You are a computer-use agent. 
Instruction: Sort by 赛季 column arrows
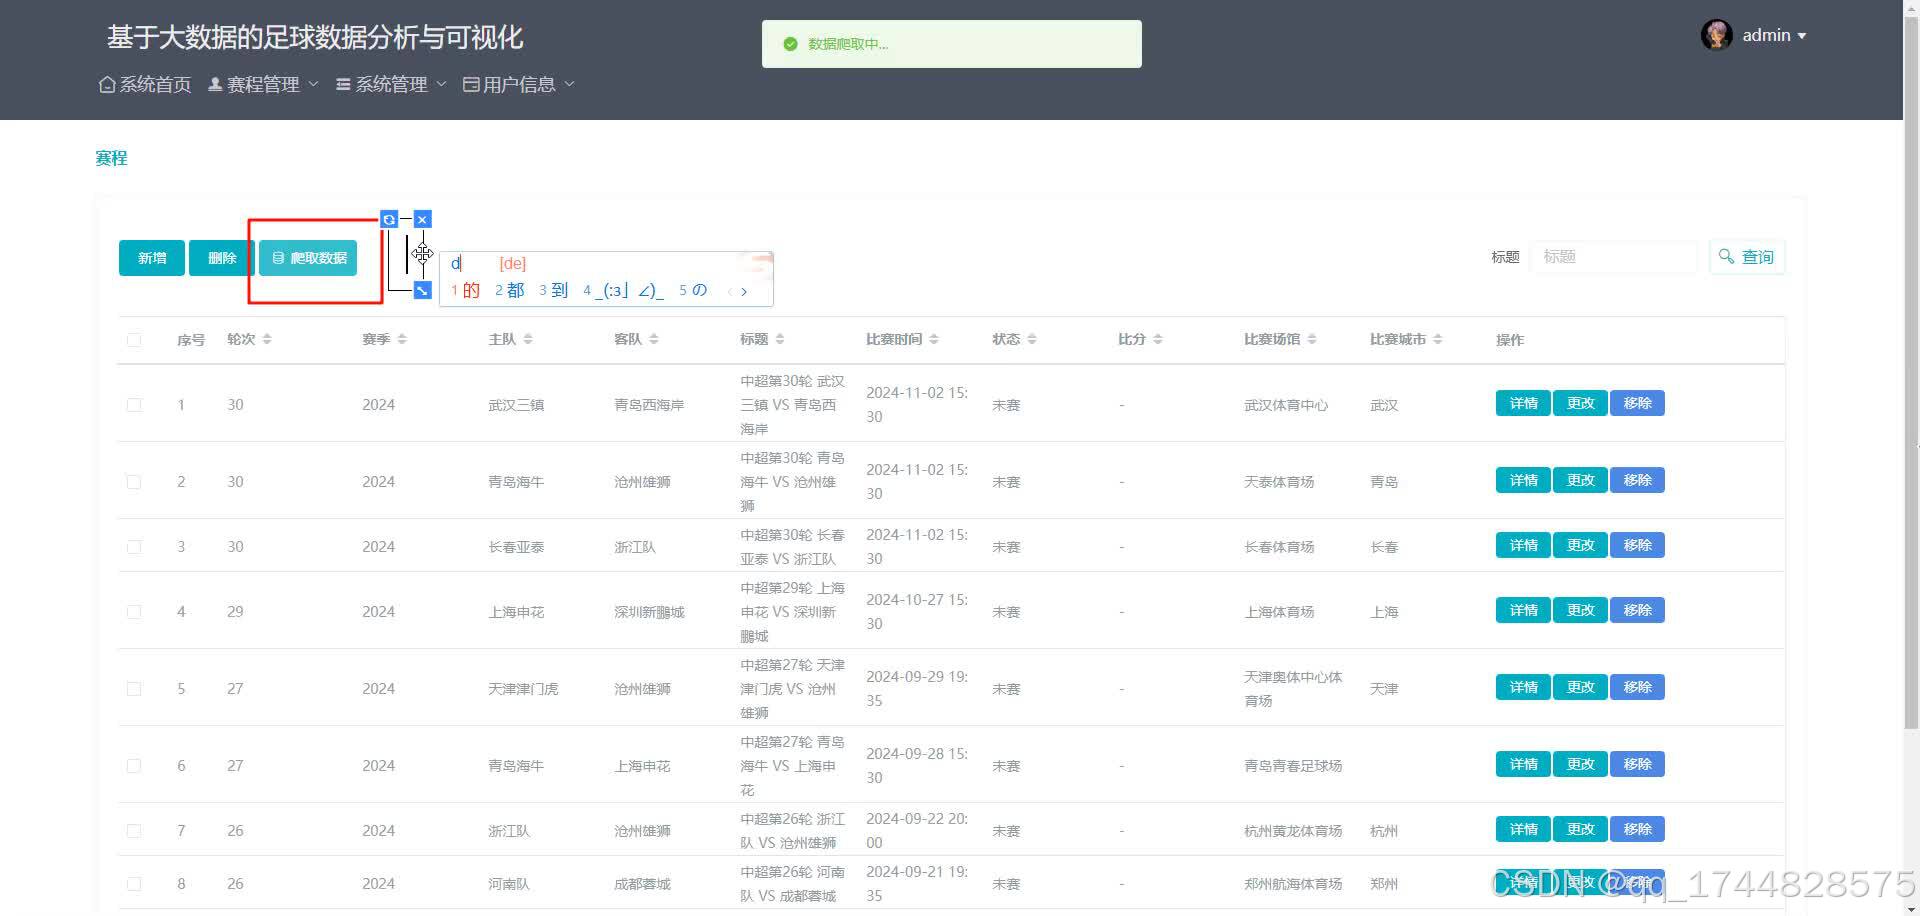(x=402, y=340)
